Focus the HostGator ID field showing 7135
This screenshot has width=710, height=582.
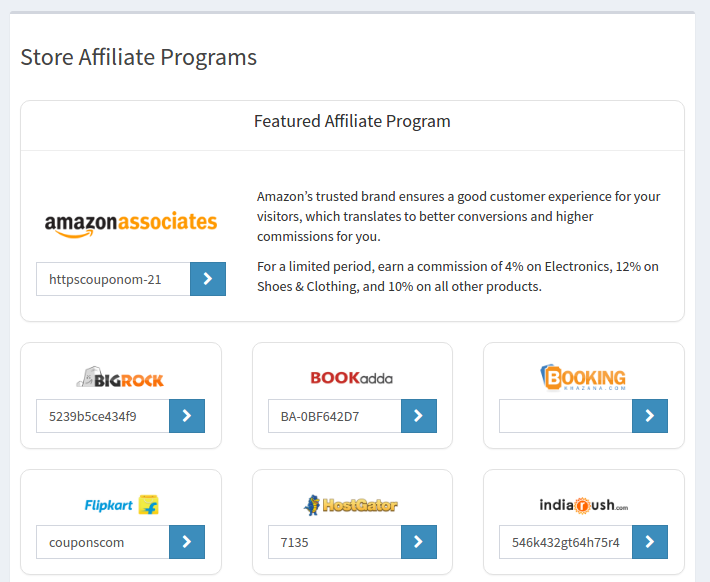(335, 542)
